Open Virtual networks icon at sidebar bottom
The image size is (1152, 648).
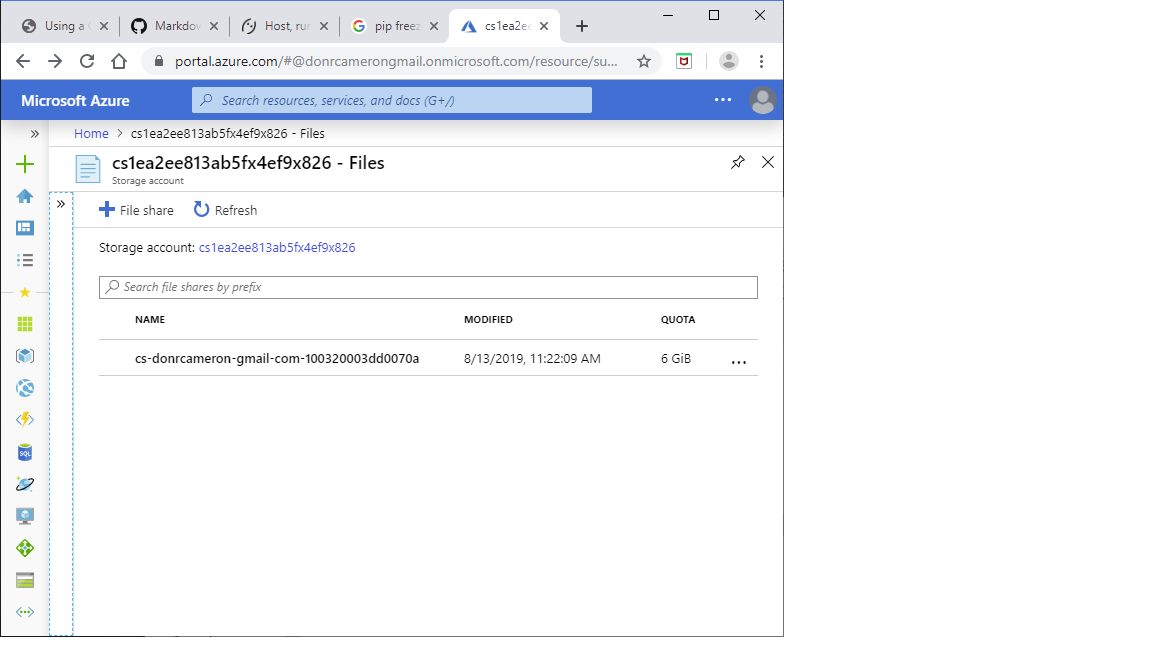(25, 612)
